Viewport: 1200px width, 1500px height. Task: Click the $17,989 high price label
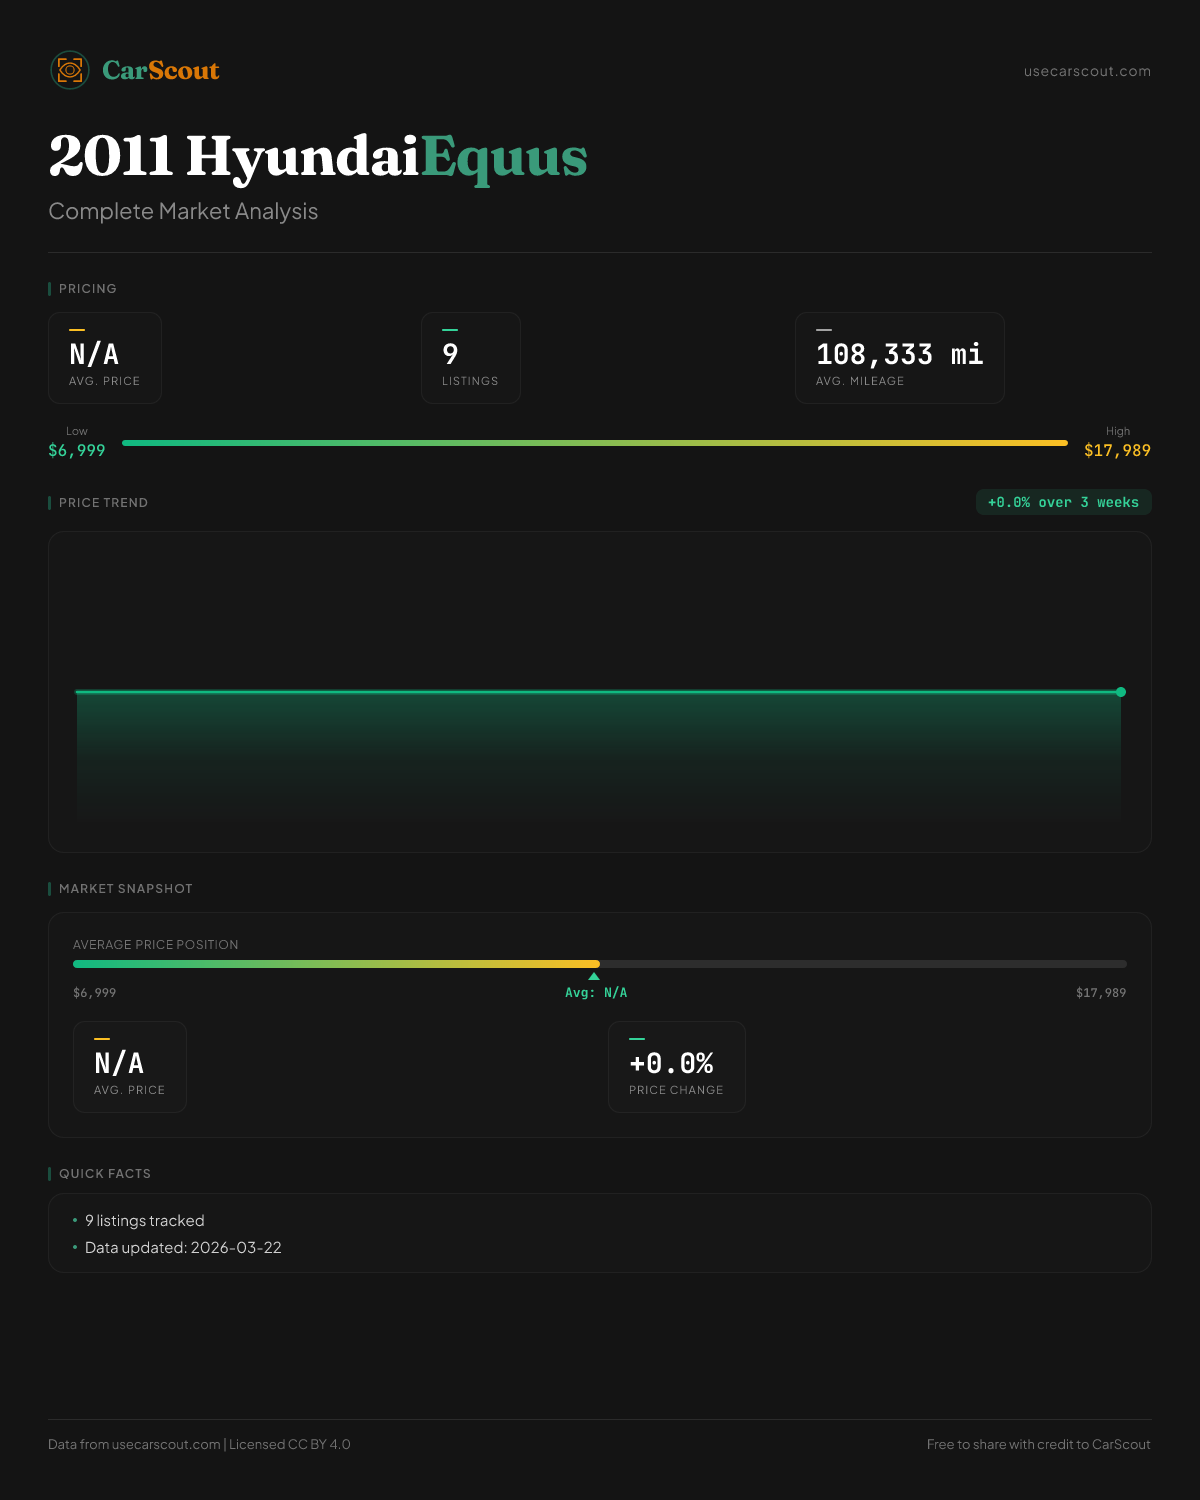pyautogui.click(x=1117, y=450)
